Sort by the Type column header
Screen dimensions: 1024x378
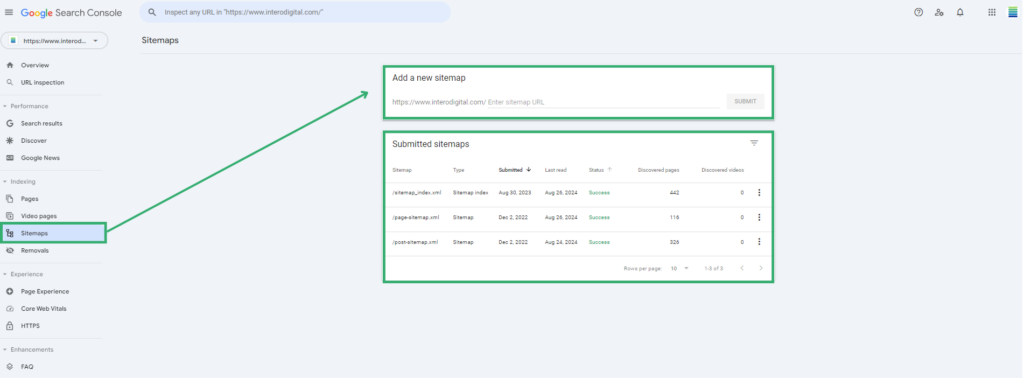coord(458,170)
